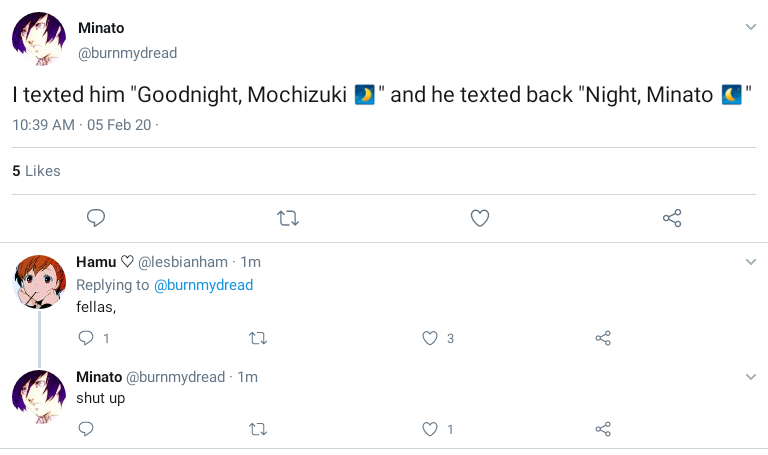Retweet the main Goodnight Mochizuki tweet
The image size is (768, 455).
click(288, 218)
